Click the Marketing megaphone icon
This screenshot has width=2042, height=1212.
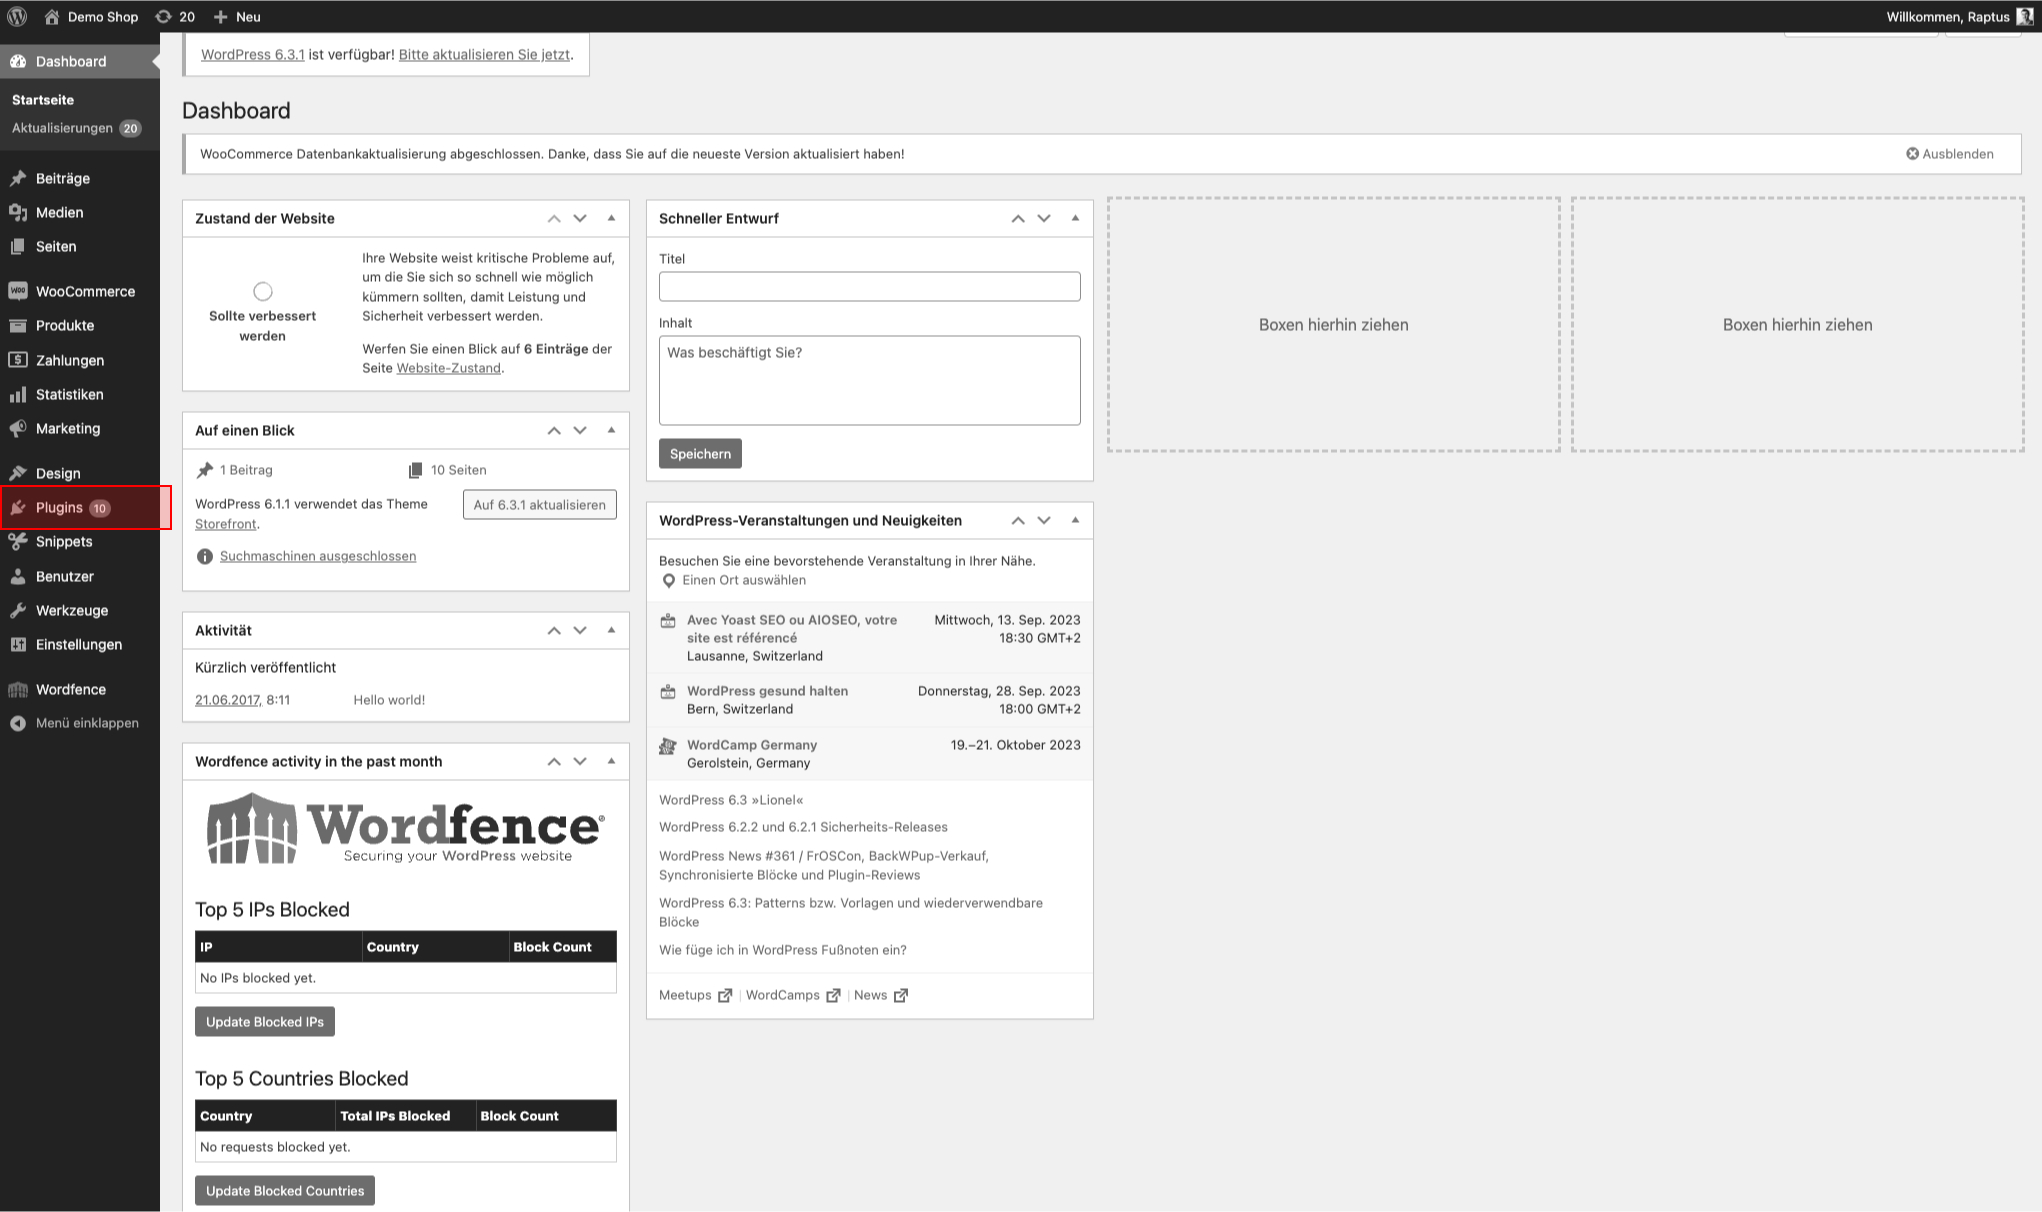tap(18, 428)
